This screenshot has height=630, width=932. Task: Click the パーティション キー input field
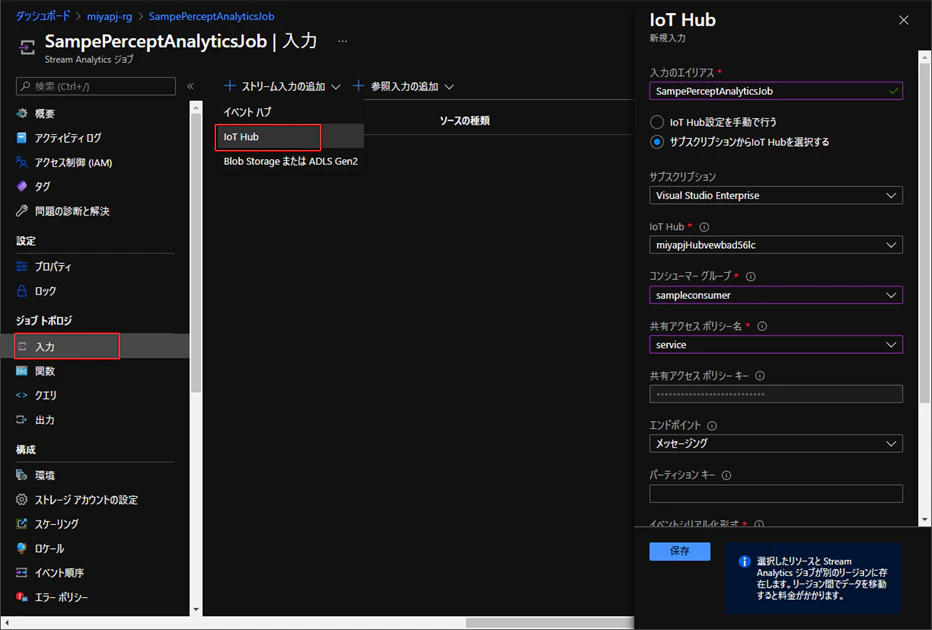(x=776, y=493)
